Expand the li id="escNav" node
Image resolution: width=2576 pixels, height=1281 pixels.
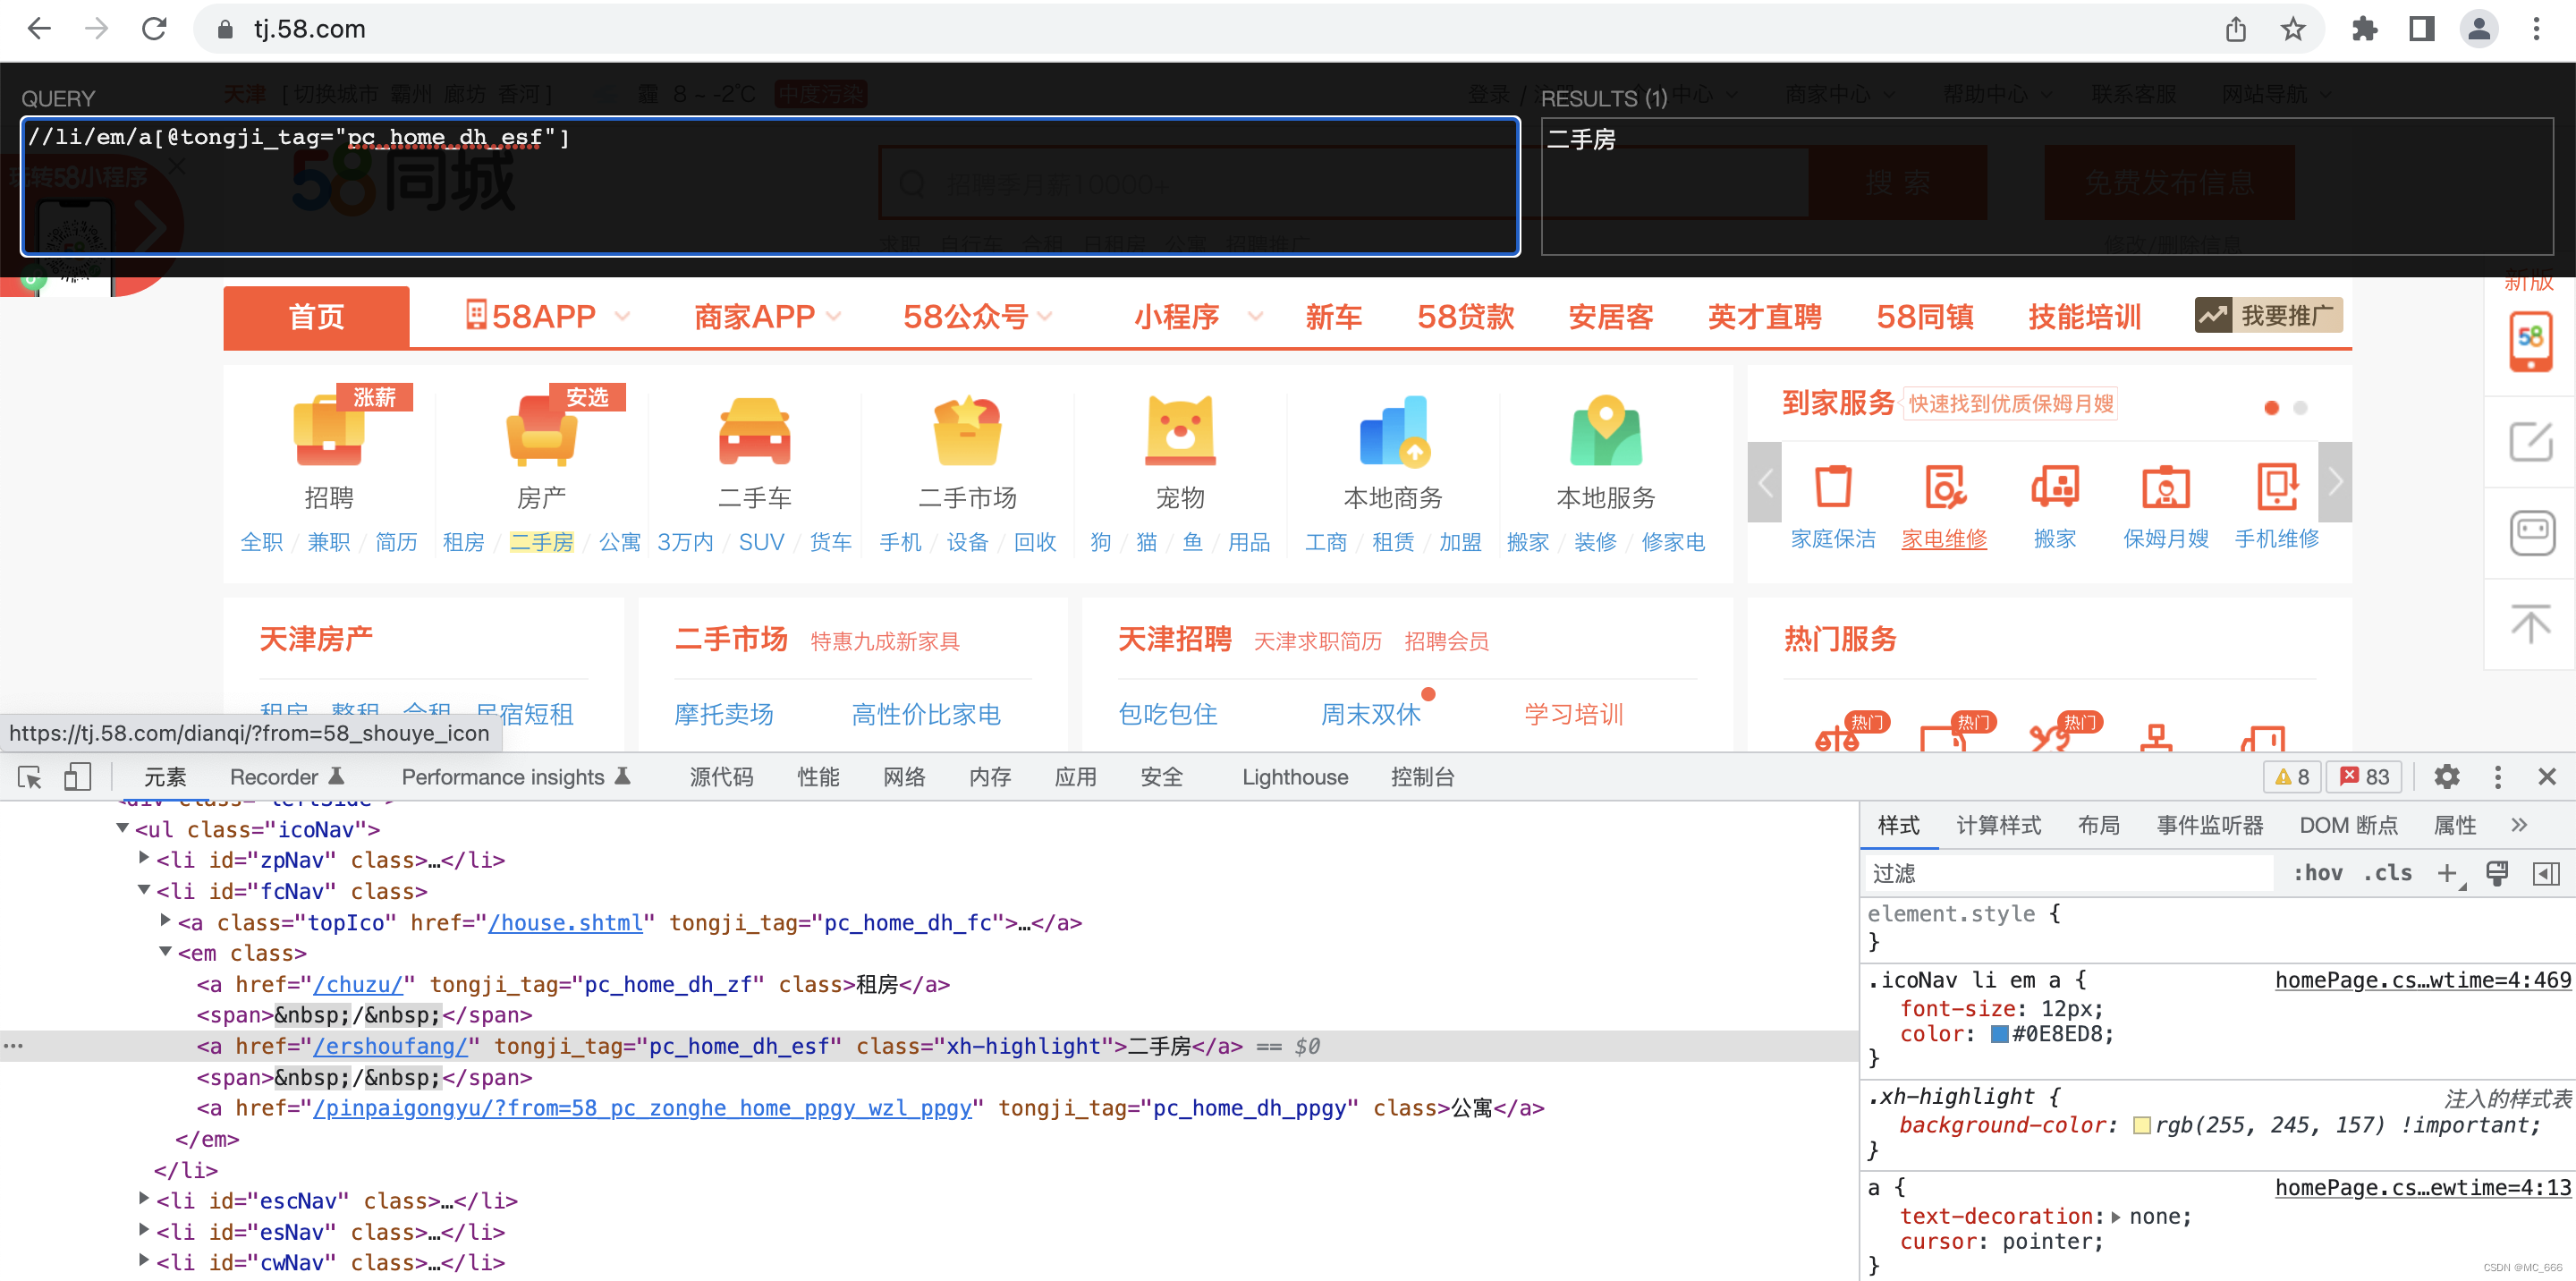144,1199
